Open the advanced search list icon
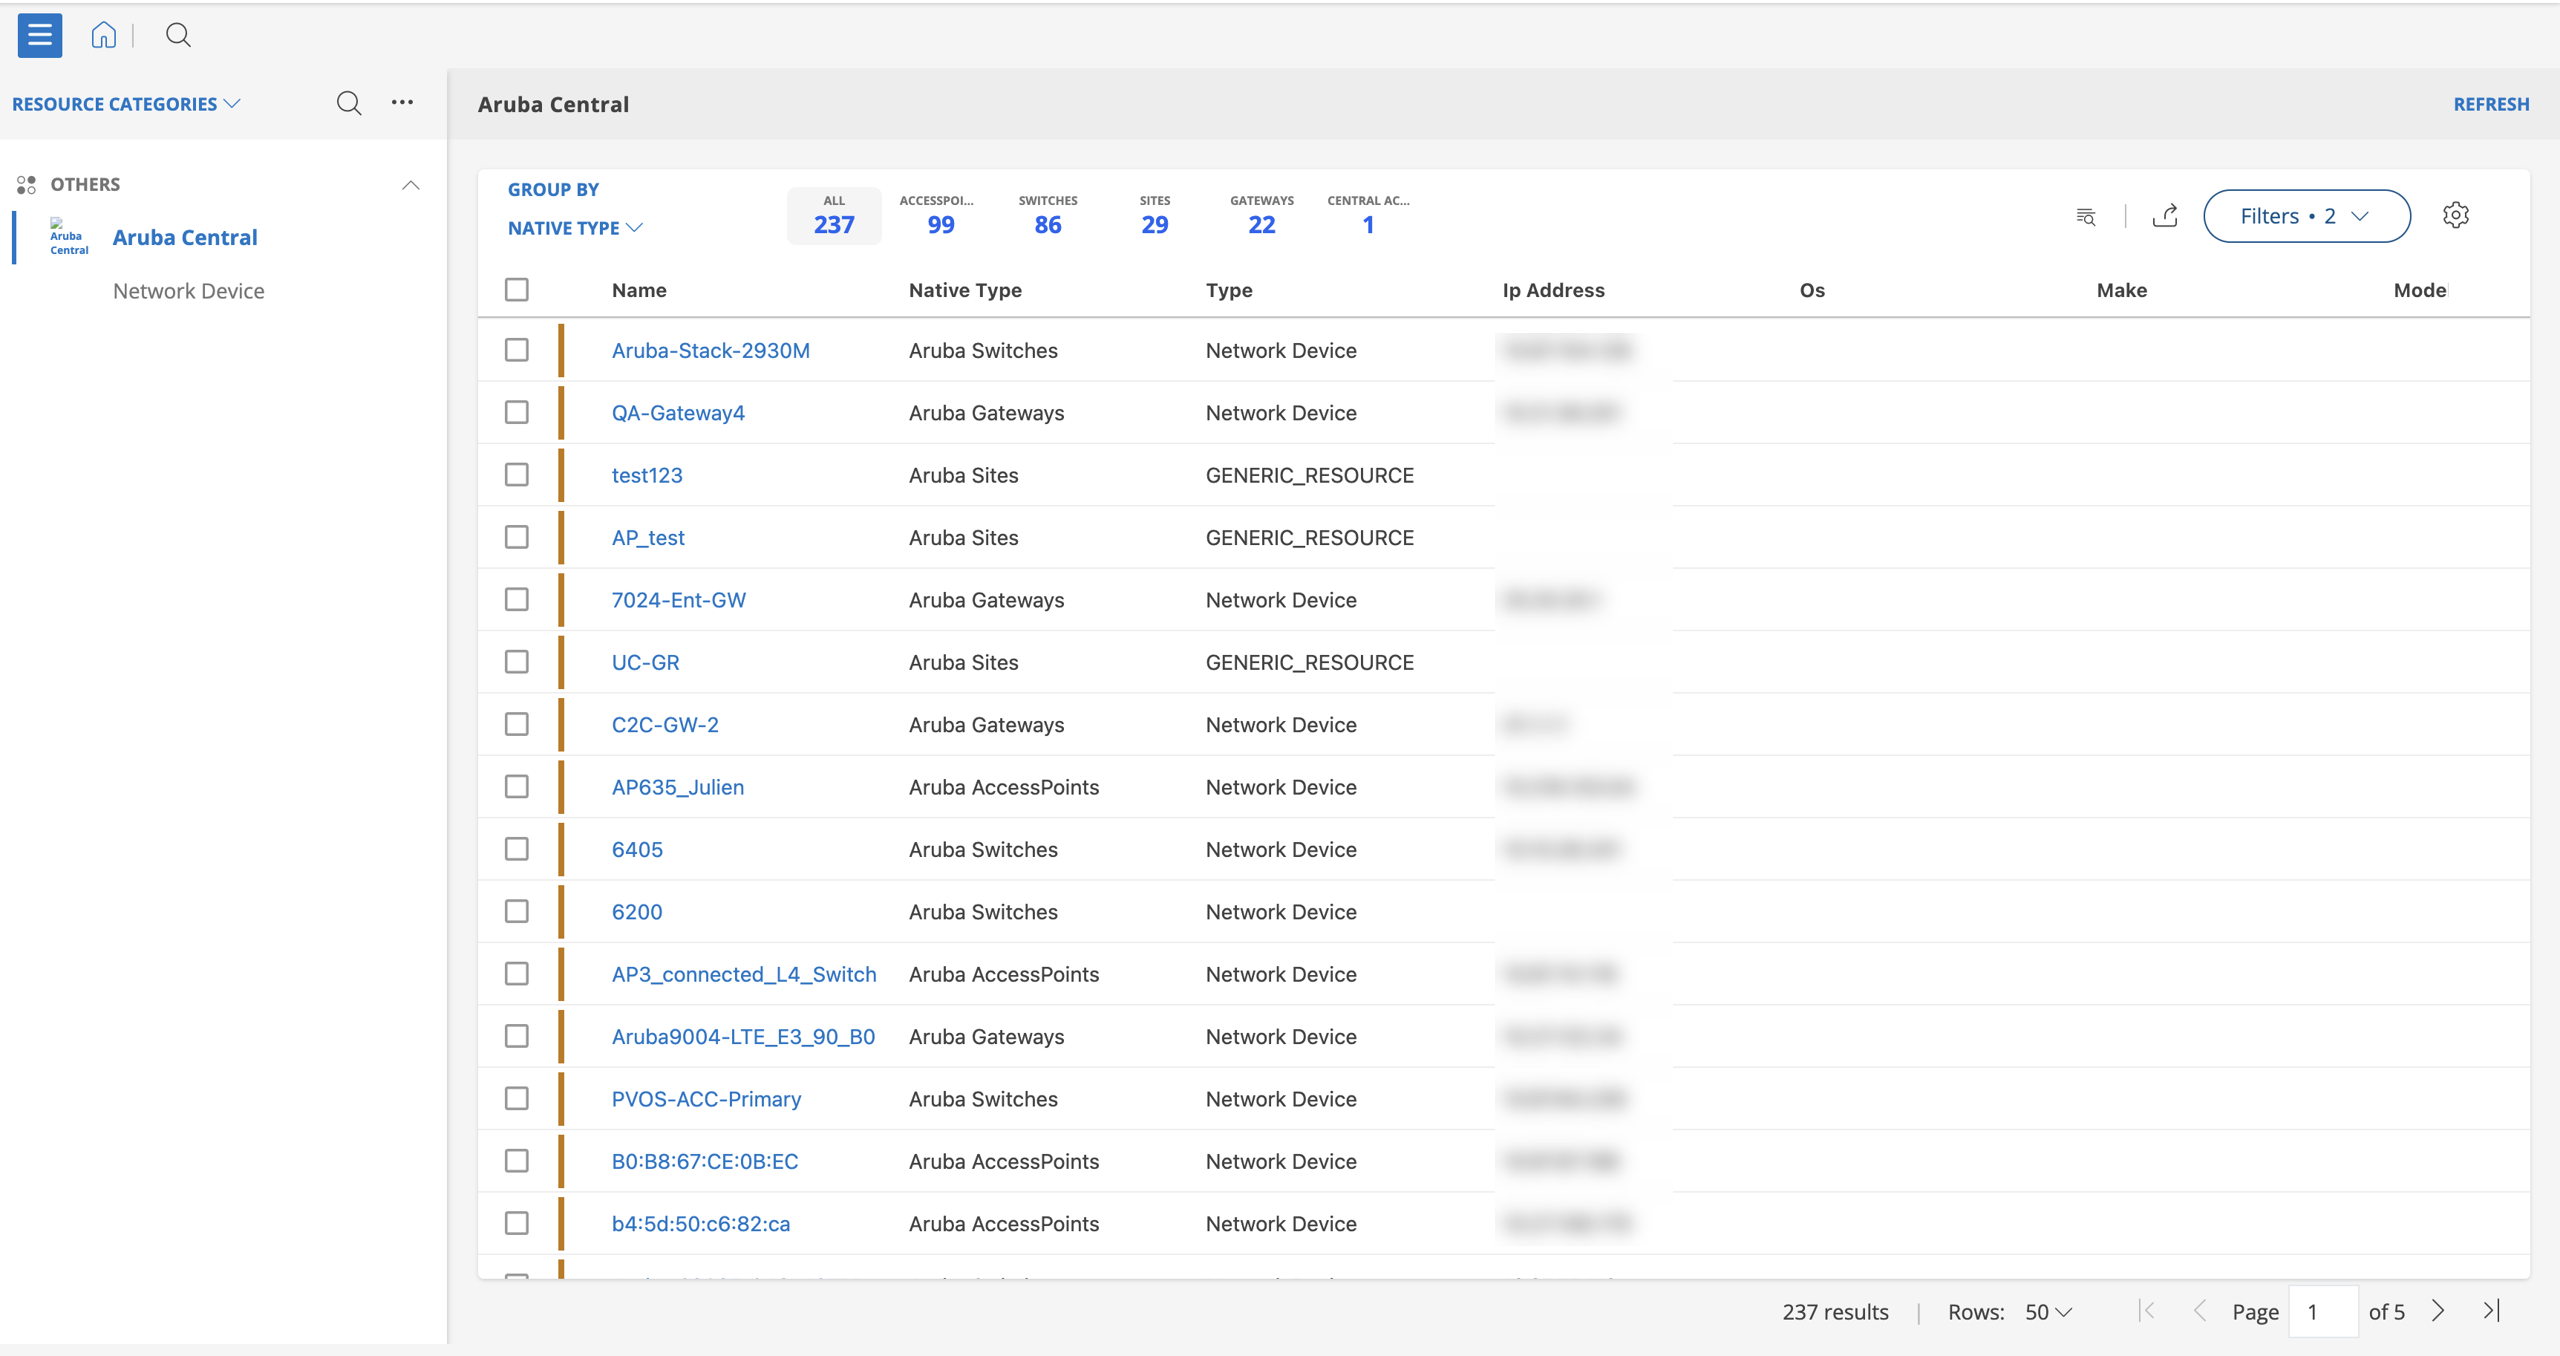The width and height of the screenshot is (2560, 1356). point(2085,216)
